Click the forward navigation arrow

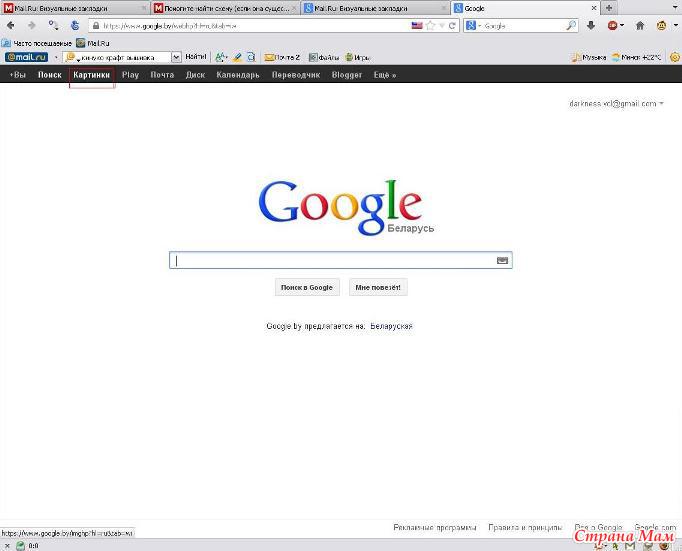(x=31, y=26)
